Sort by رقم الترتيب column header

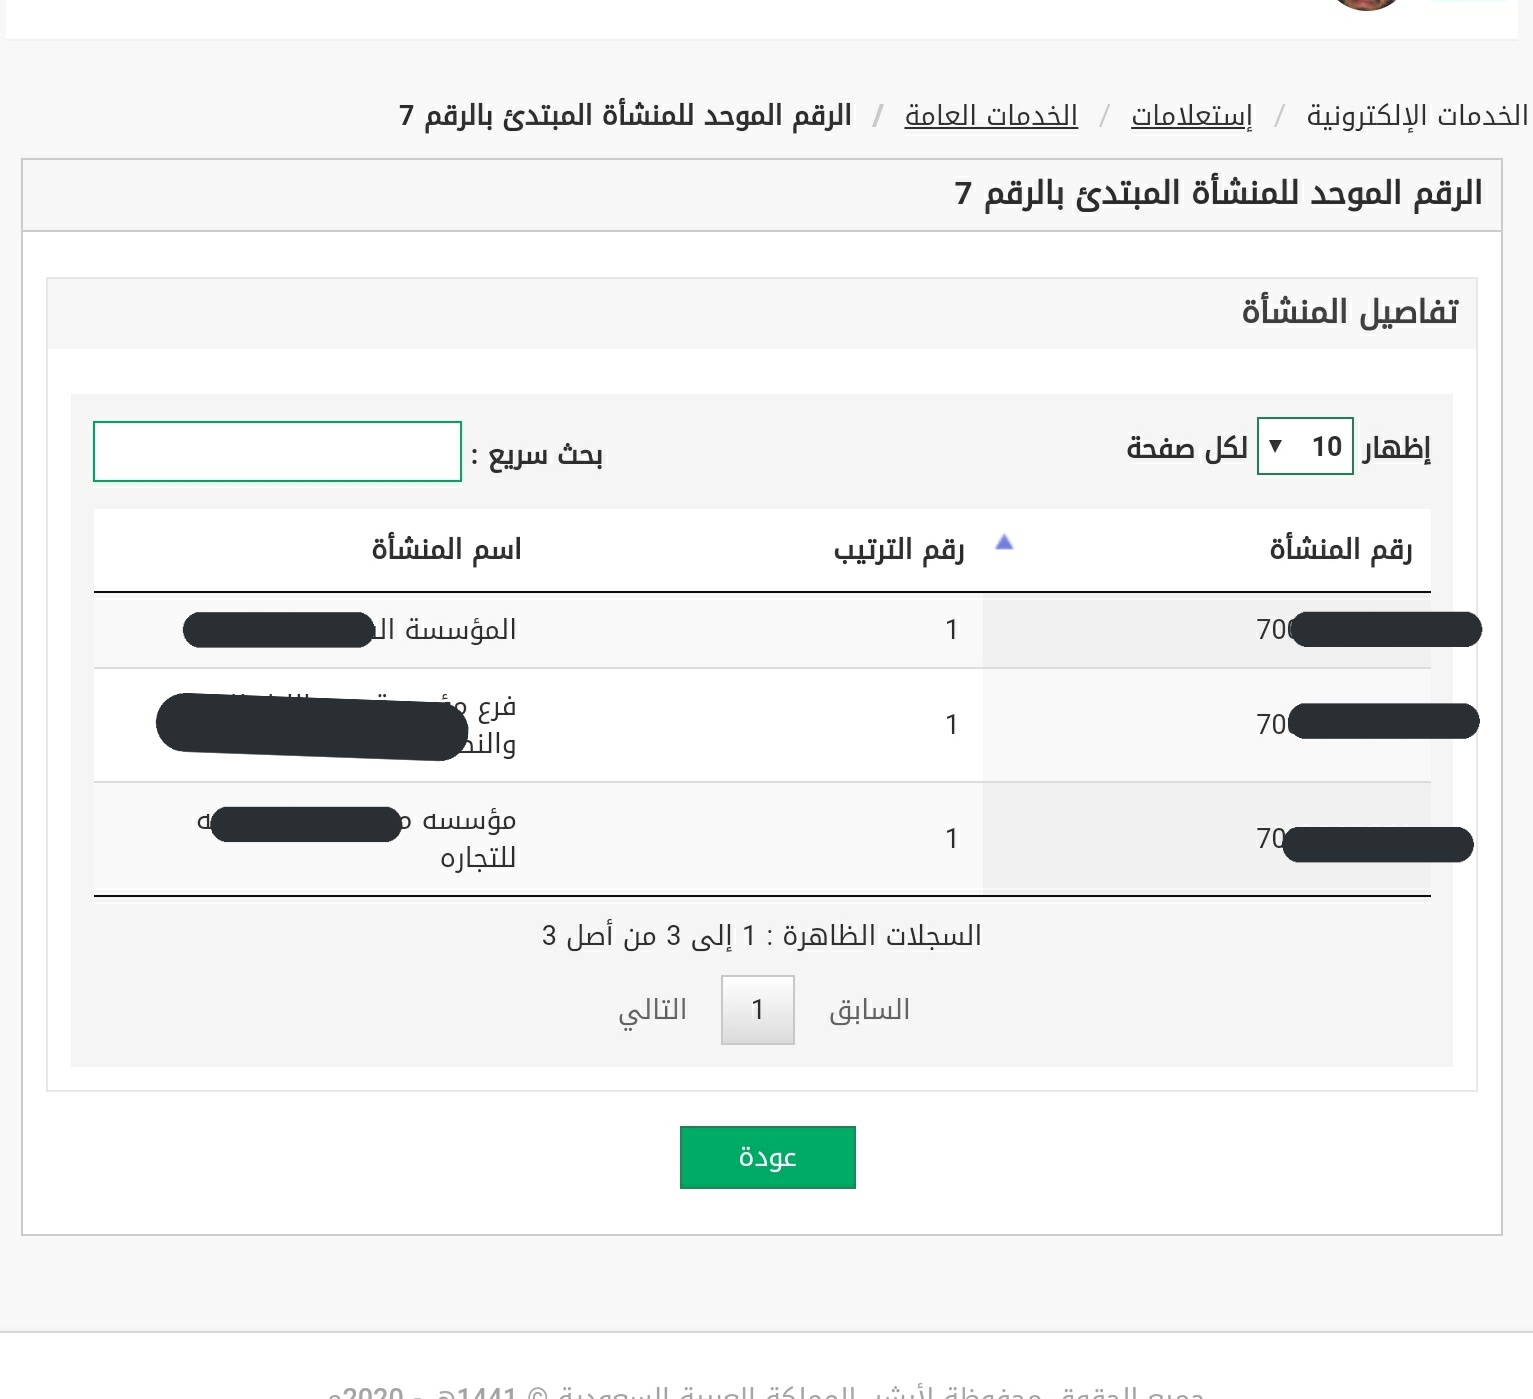[899, 549]
